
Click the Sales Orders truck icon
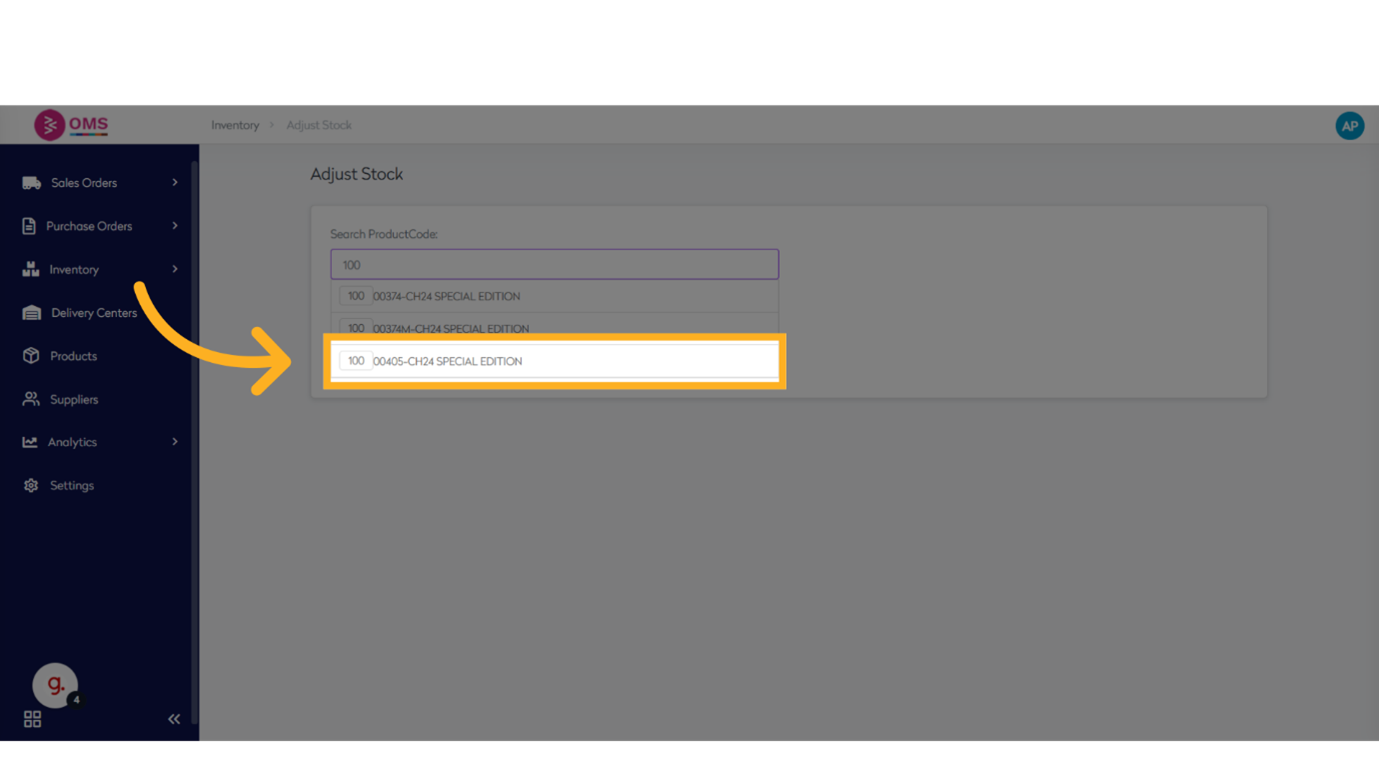(31, 183)
